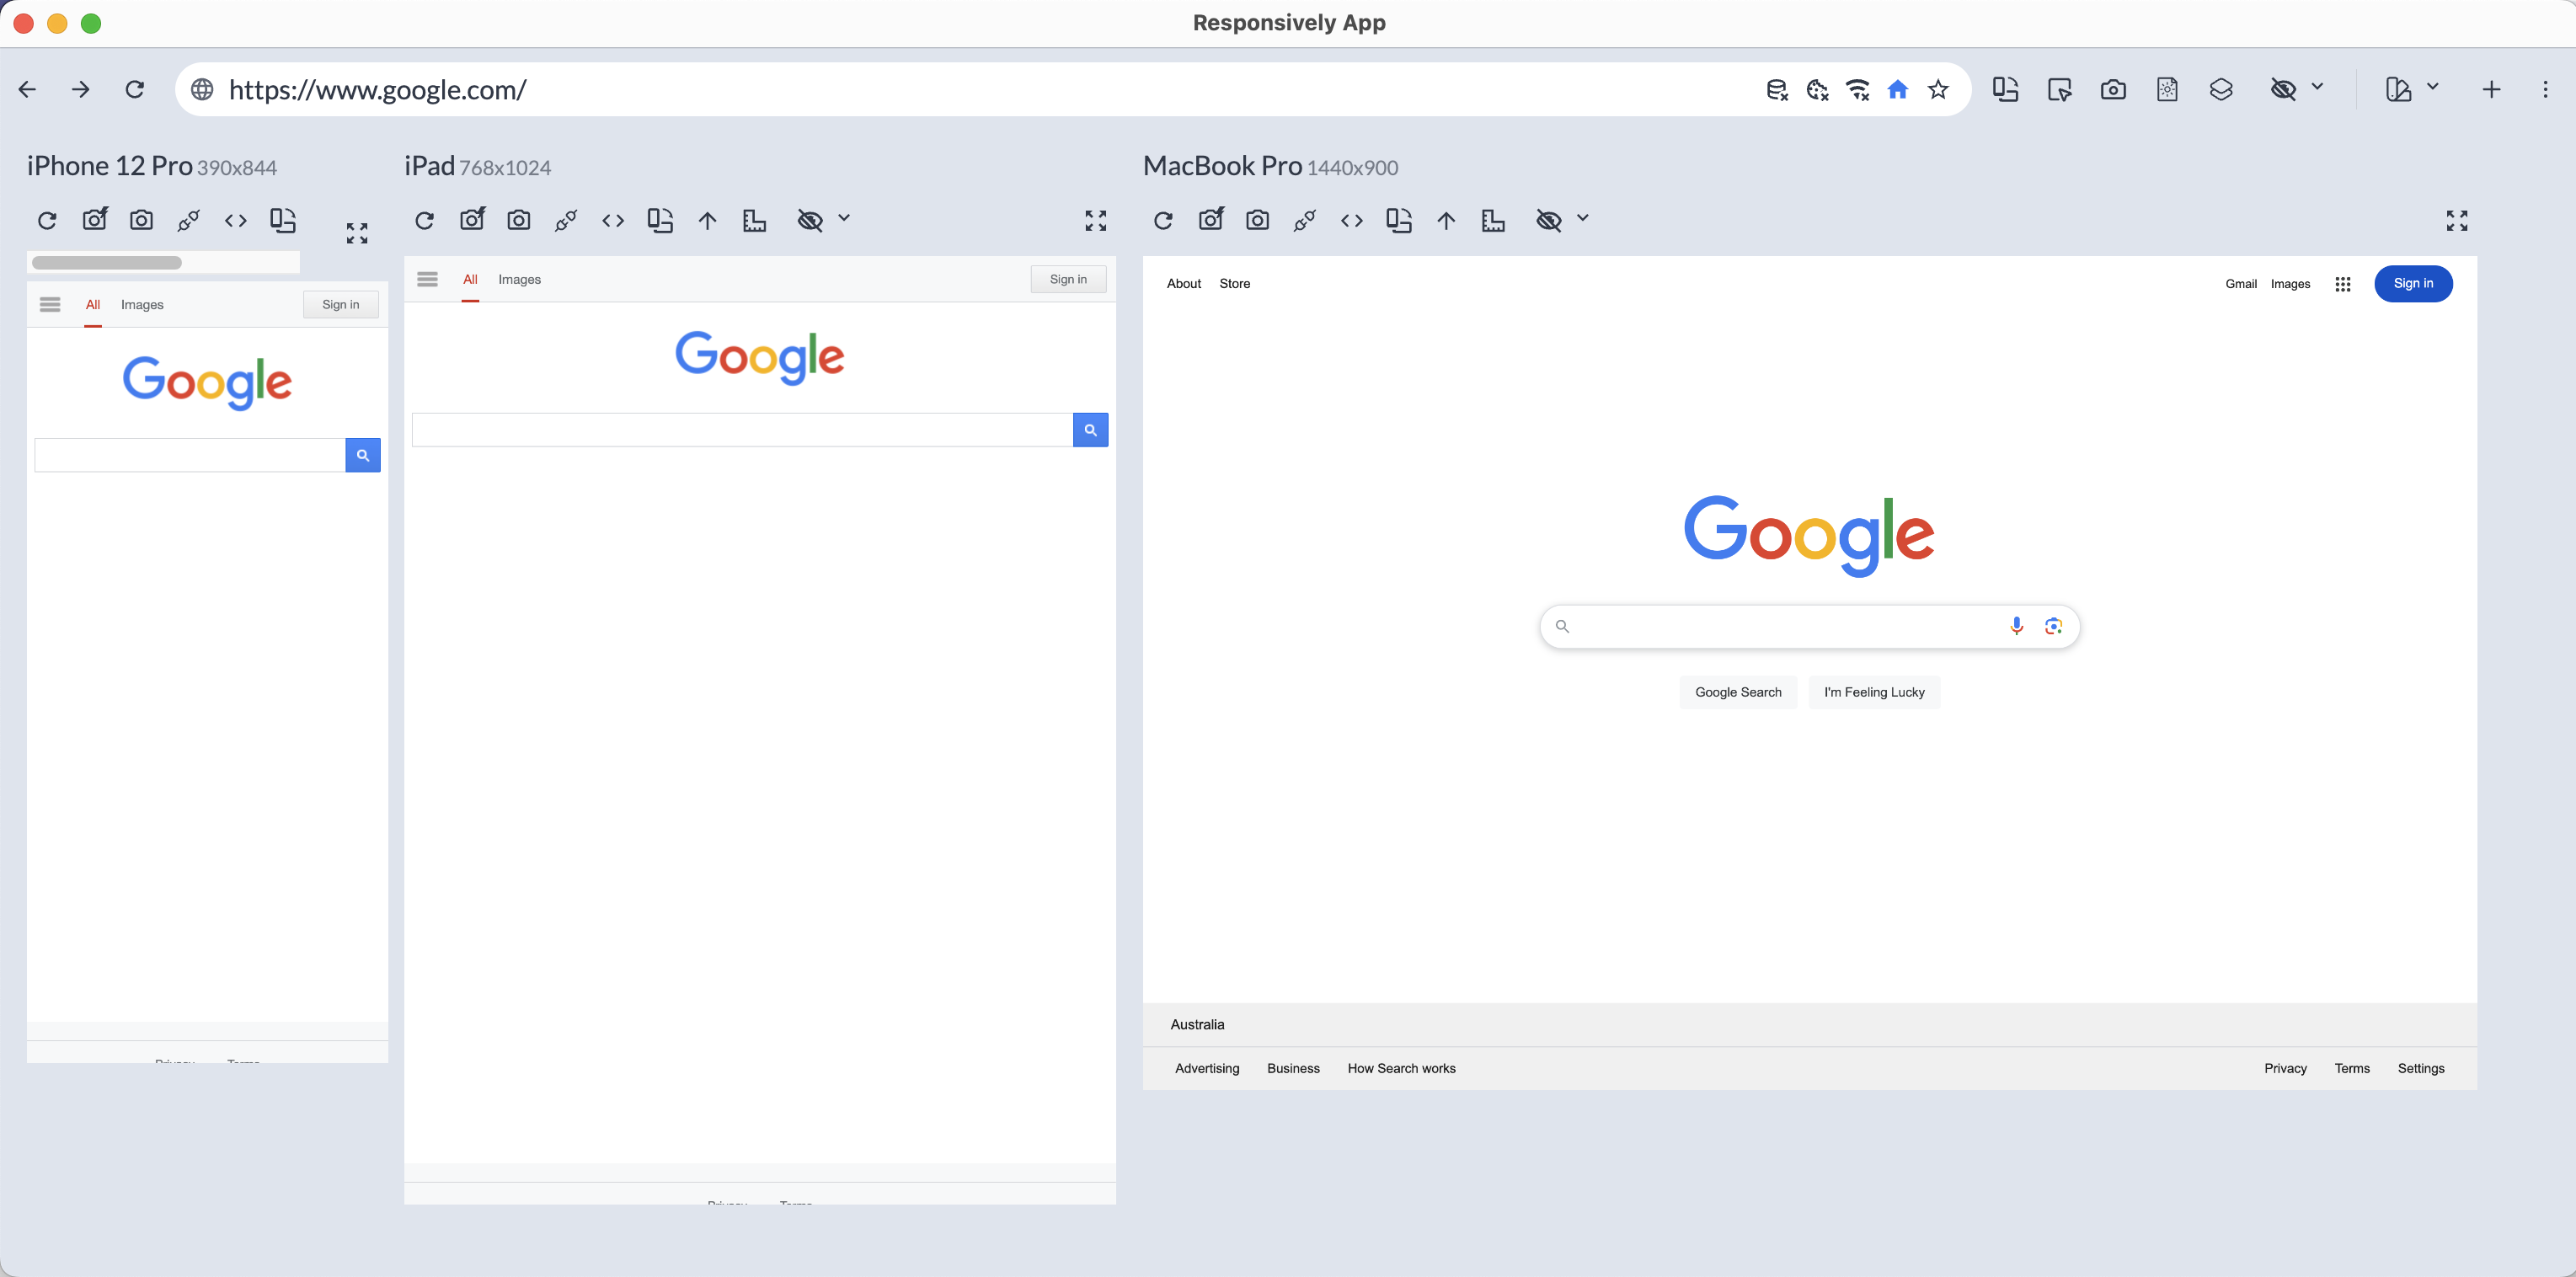2576x1277 pixels.
Task: Rotate the iPhone 12 Pro device
Action: pyautogui.click(x=283, y=220)
